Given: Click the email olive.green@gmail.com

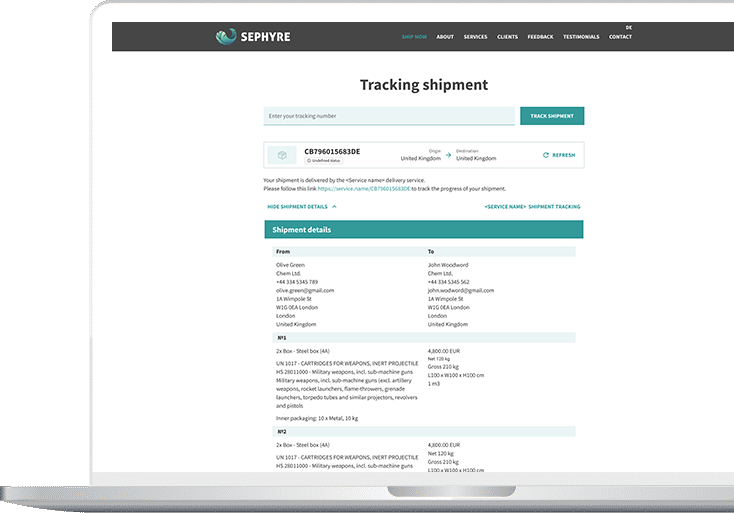Looking at the screenshot, I should [305, 290].
